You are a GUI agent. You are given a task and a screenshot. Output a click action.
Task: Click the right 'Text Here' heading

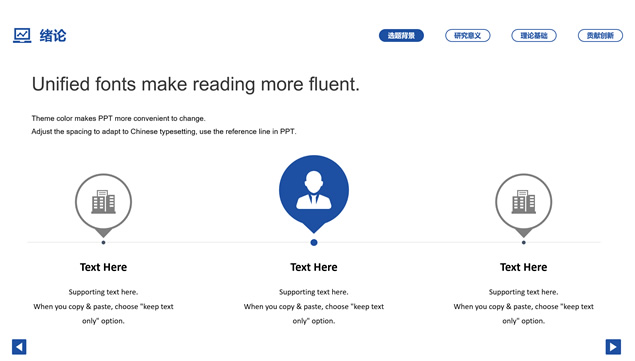(524, 267)
